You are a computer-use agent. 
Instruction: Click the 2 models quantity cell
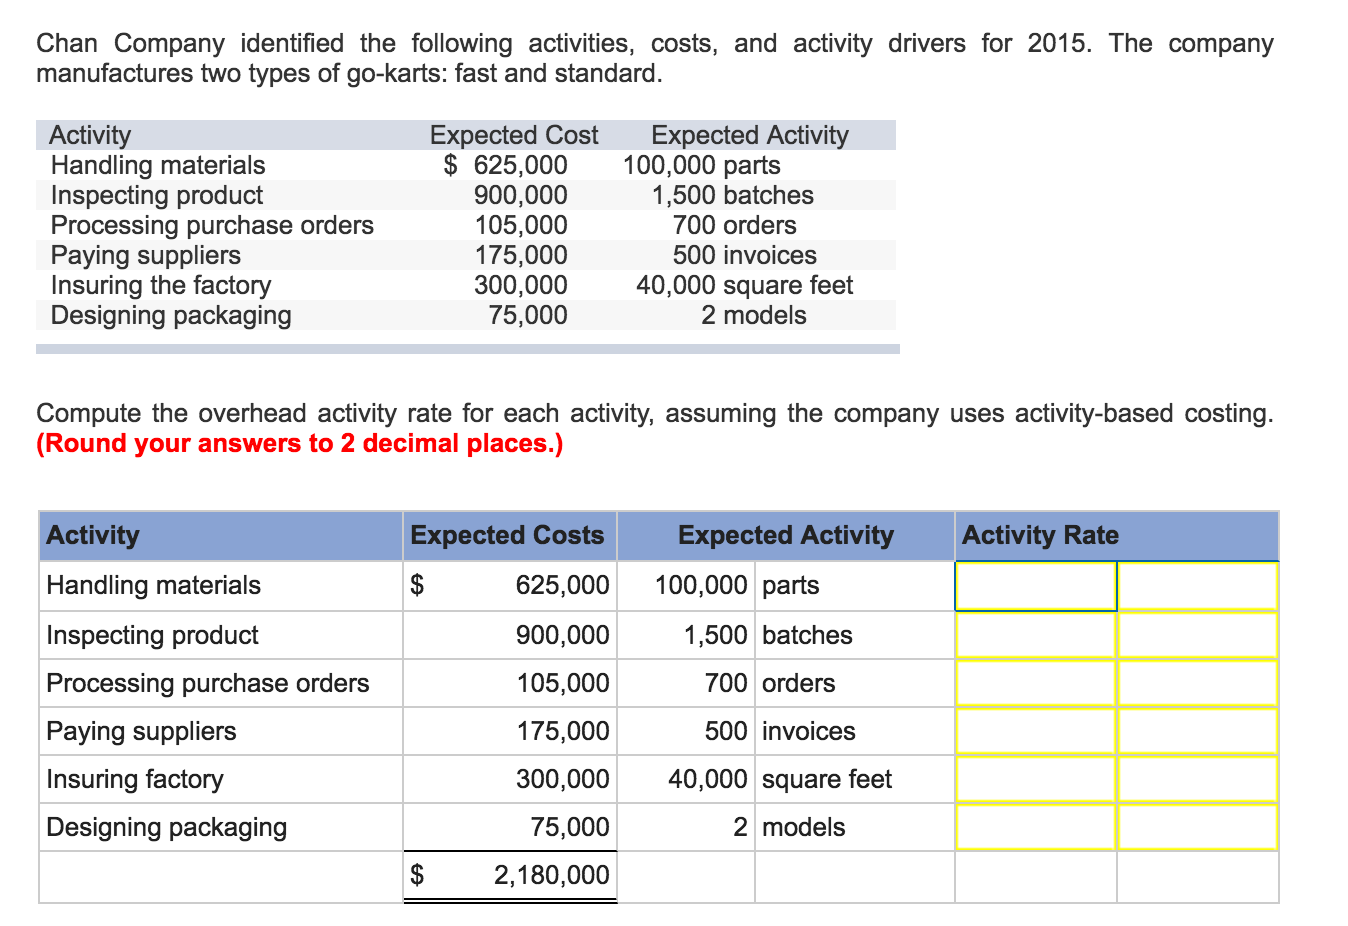(x=686, y=827)
